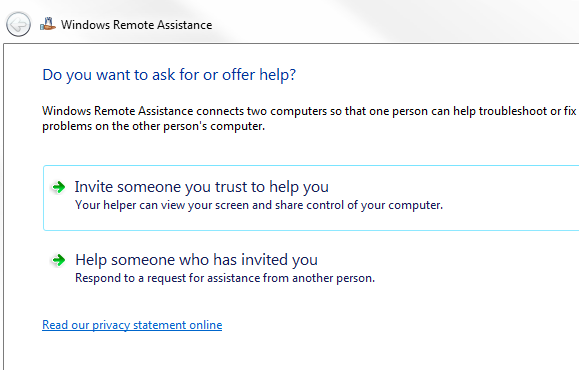This screenshot has width=579, height=370.
Task: Open Read our privacy statement online link
Action: pyautogui.click(x=132, y=325)
